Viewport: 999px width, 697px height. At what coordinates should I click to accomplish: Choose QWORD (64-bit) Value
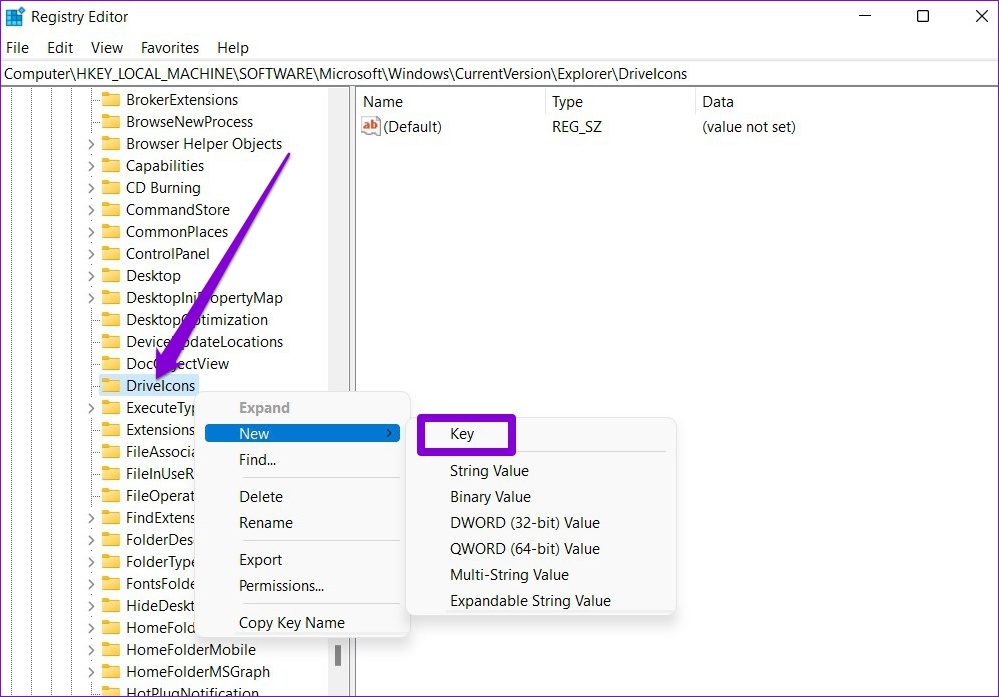(x=524, y=549)
